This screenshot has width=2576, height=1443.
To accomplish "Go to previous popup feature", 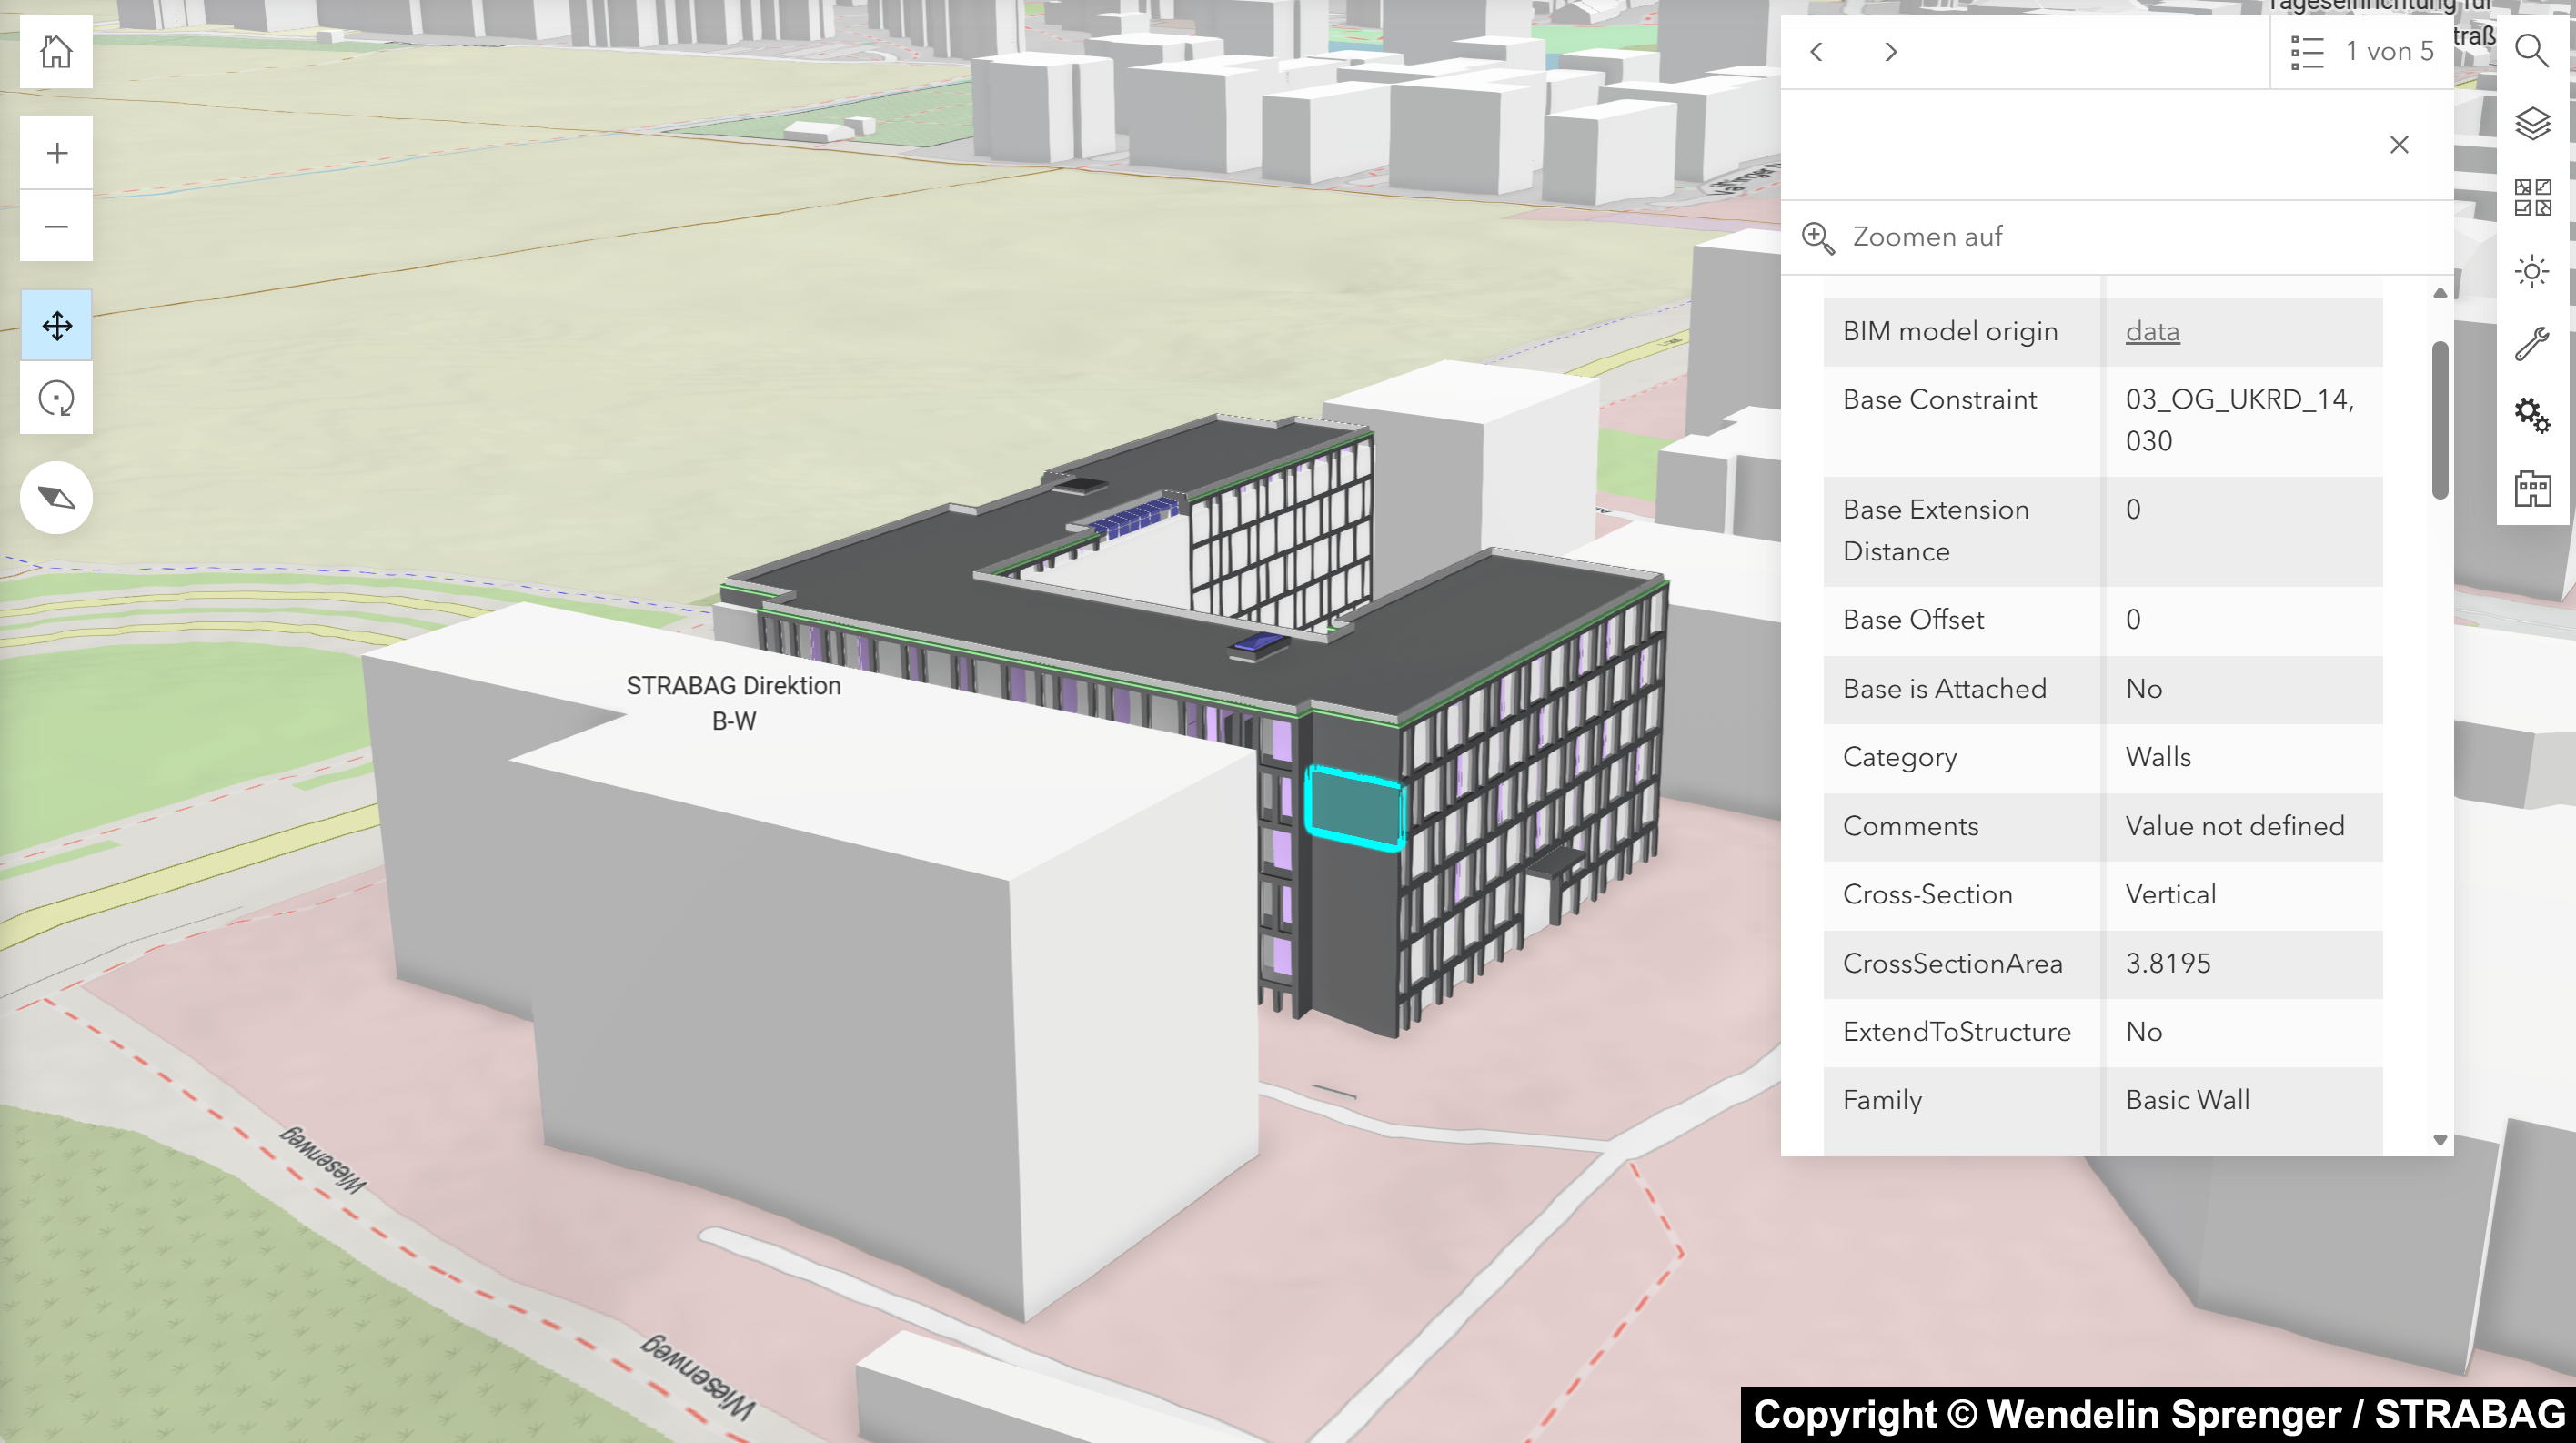I will click(x=1817, y=52).
